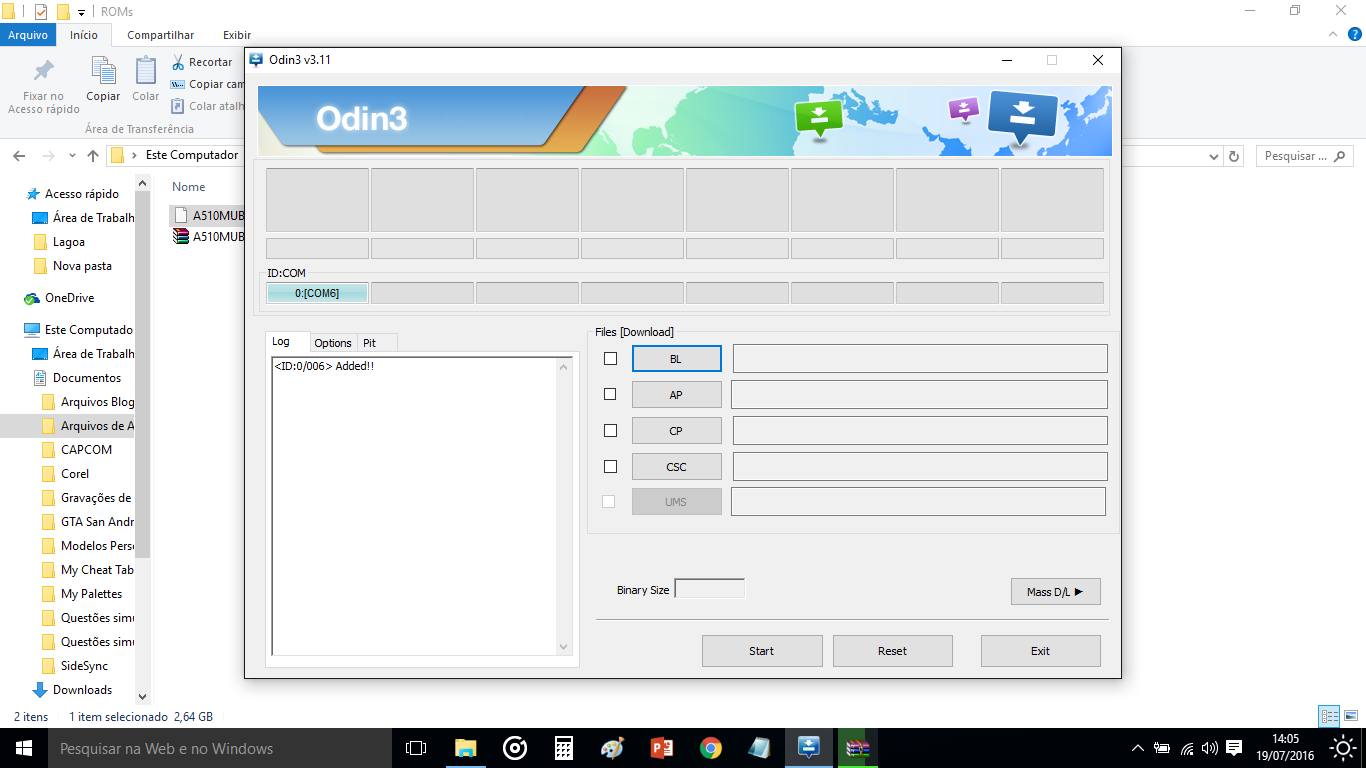The image size is (1366, 768).
Task: Click the Explorer forward arrow
Action: pyautogui.click(x=48, y=156)
